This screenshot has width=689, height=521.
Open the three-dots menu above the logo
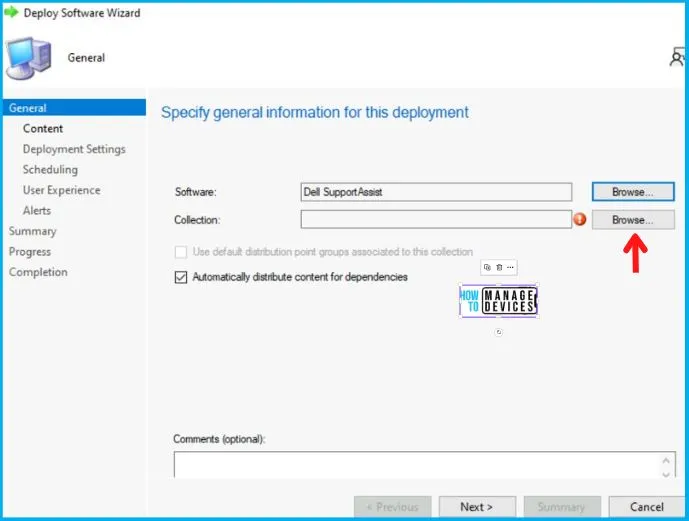(x=510, y=268)
